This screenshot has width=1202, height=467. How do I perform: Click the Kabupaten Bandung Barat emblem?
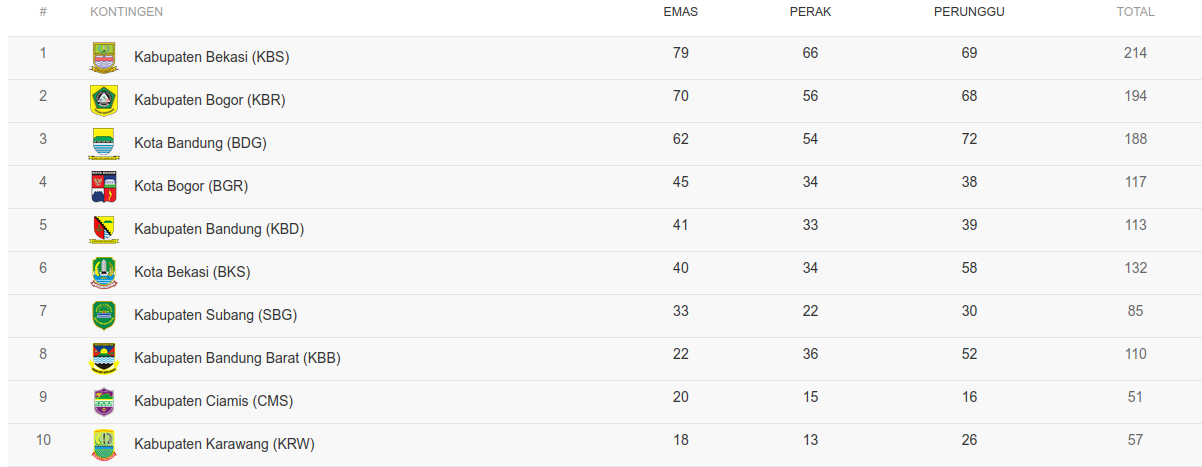click(104, 358)
